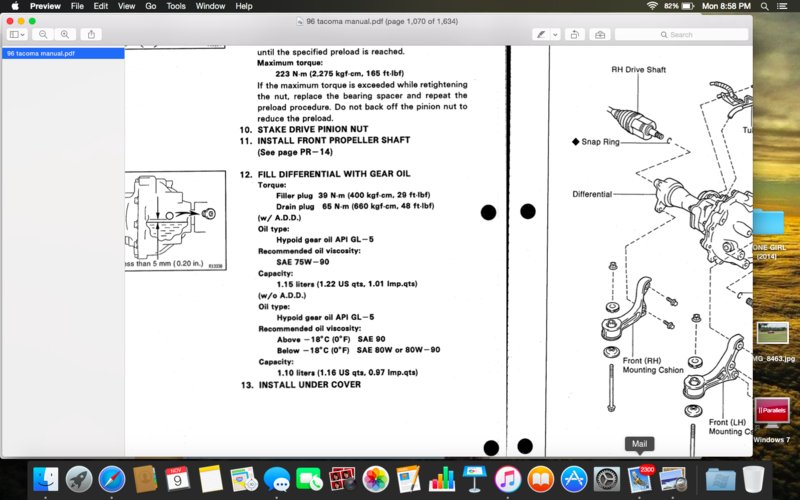800x500 pixels.
Task: Click the rotate page button
Action: [574, 34]
